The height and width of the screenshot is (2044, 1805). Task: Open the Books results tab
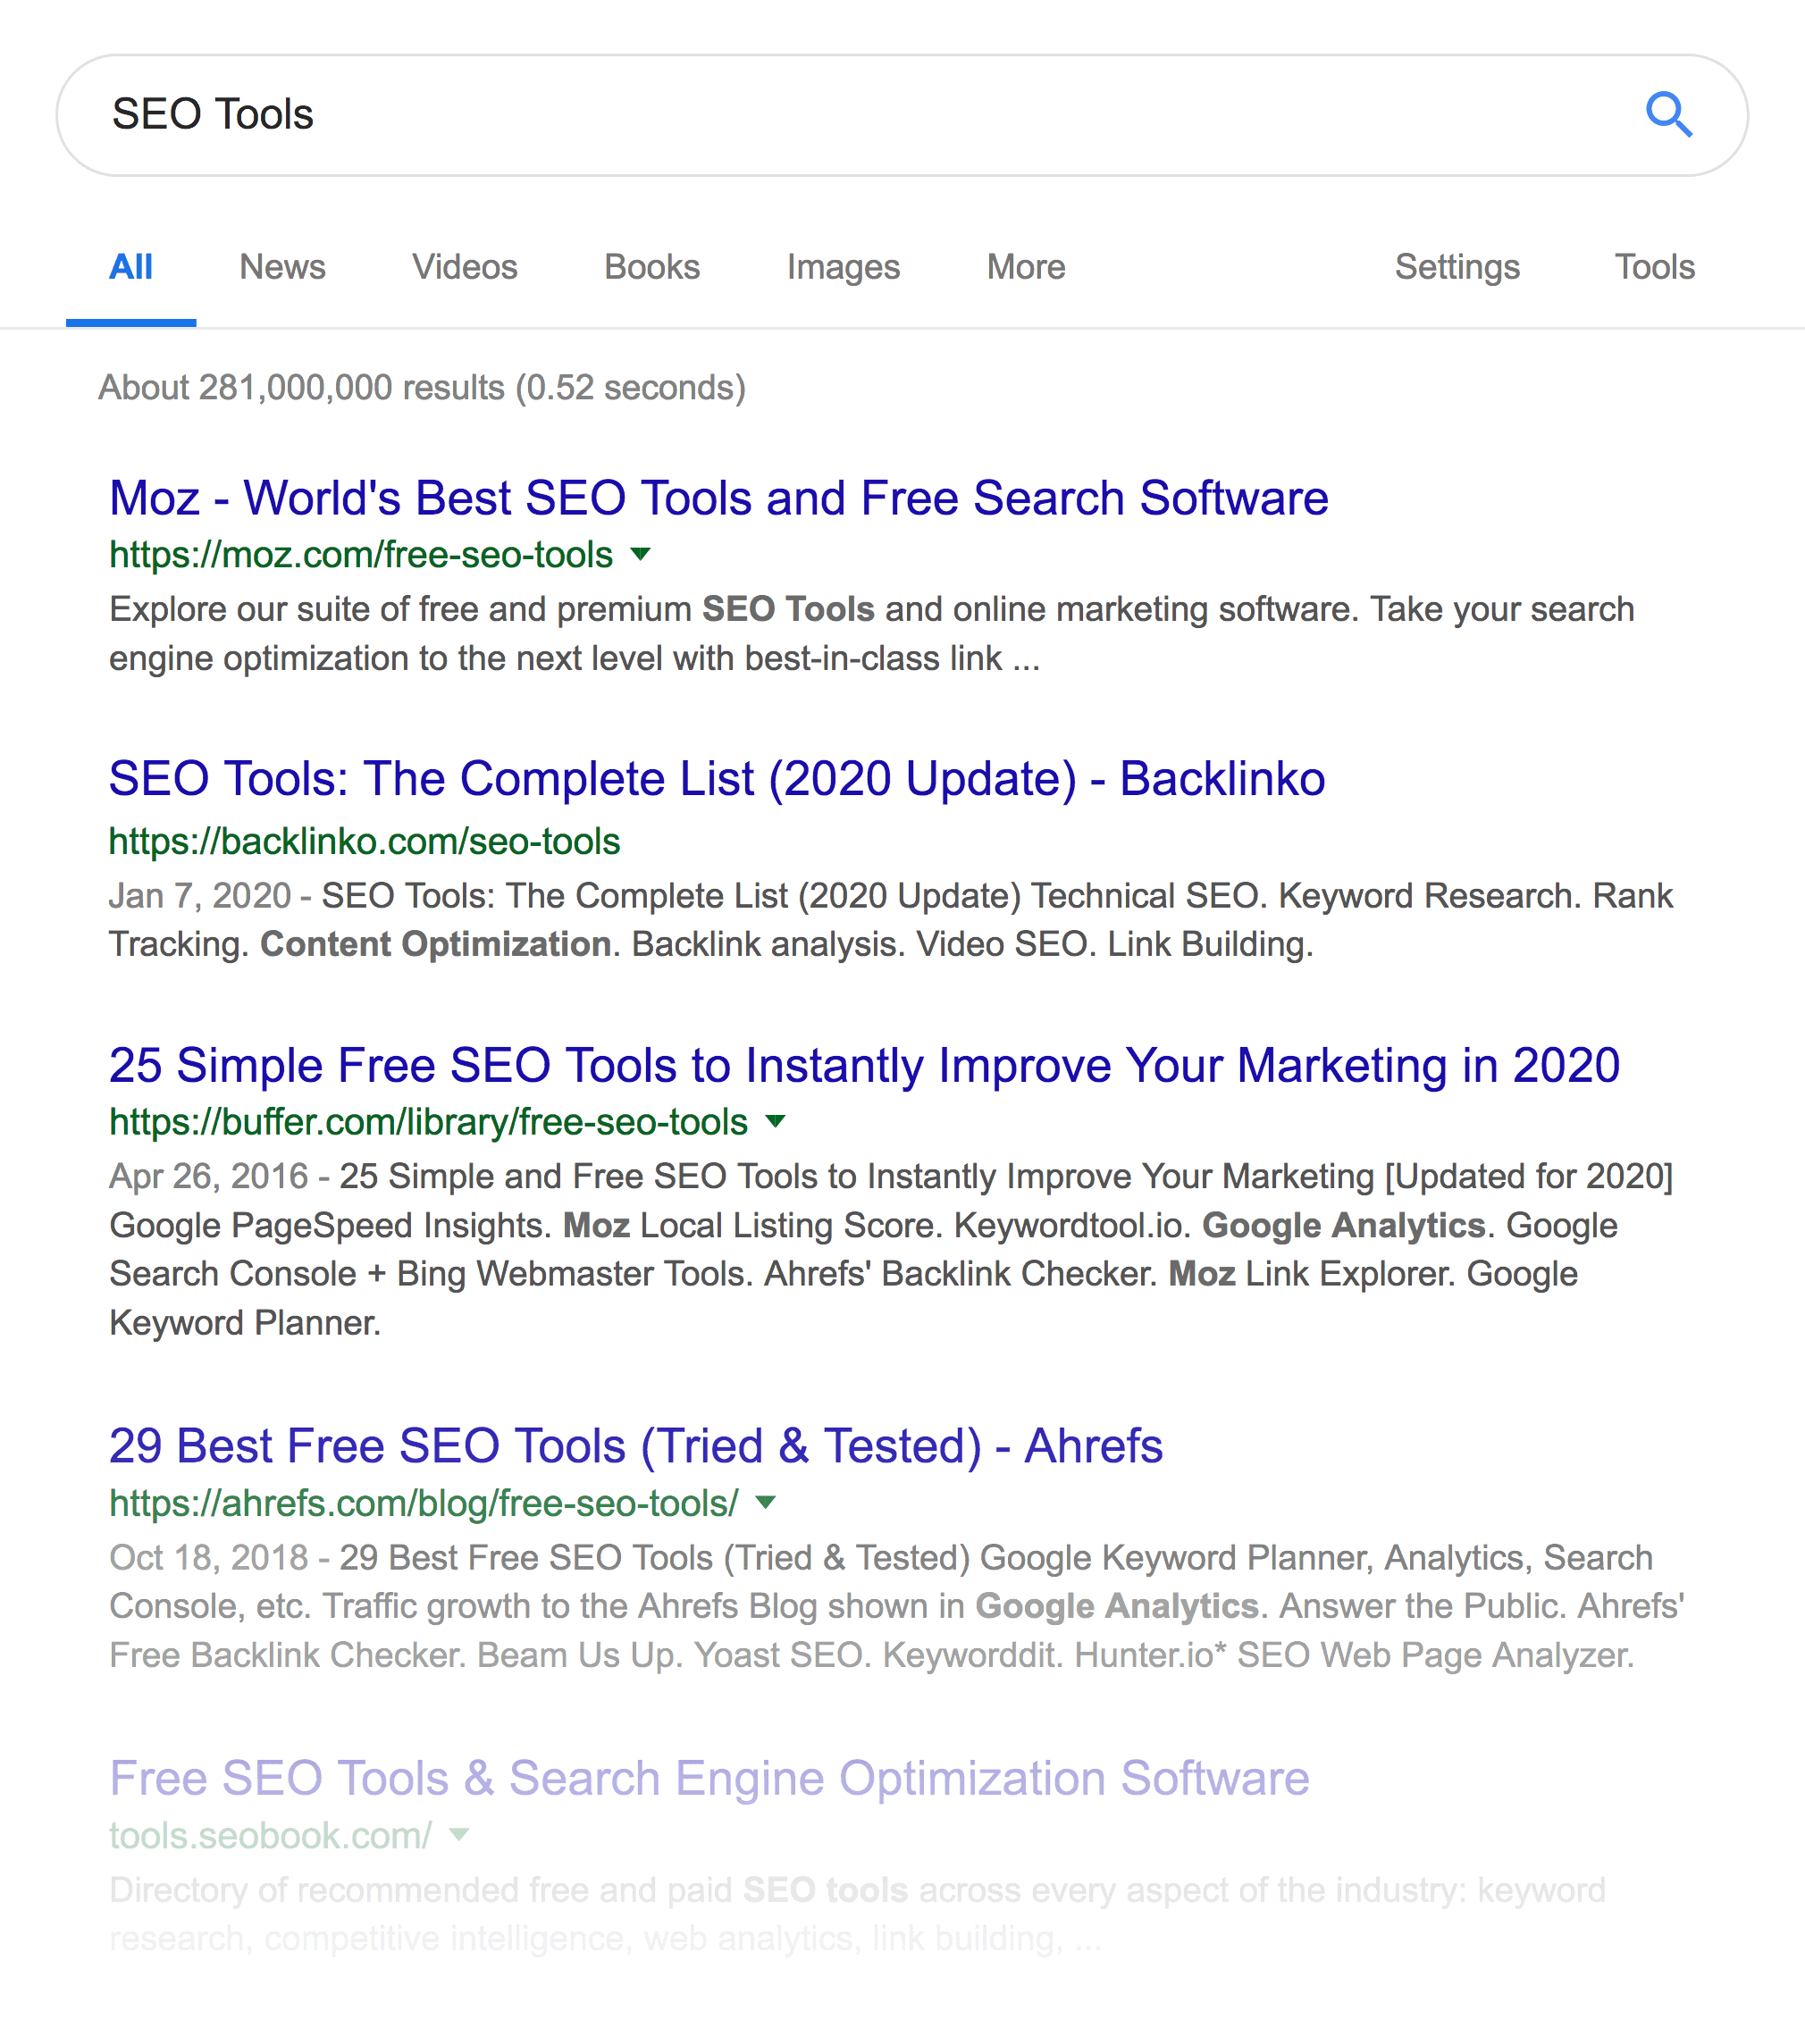(652, 267)
